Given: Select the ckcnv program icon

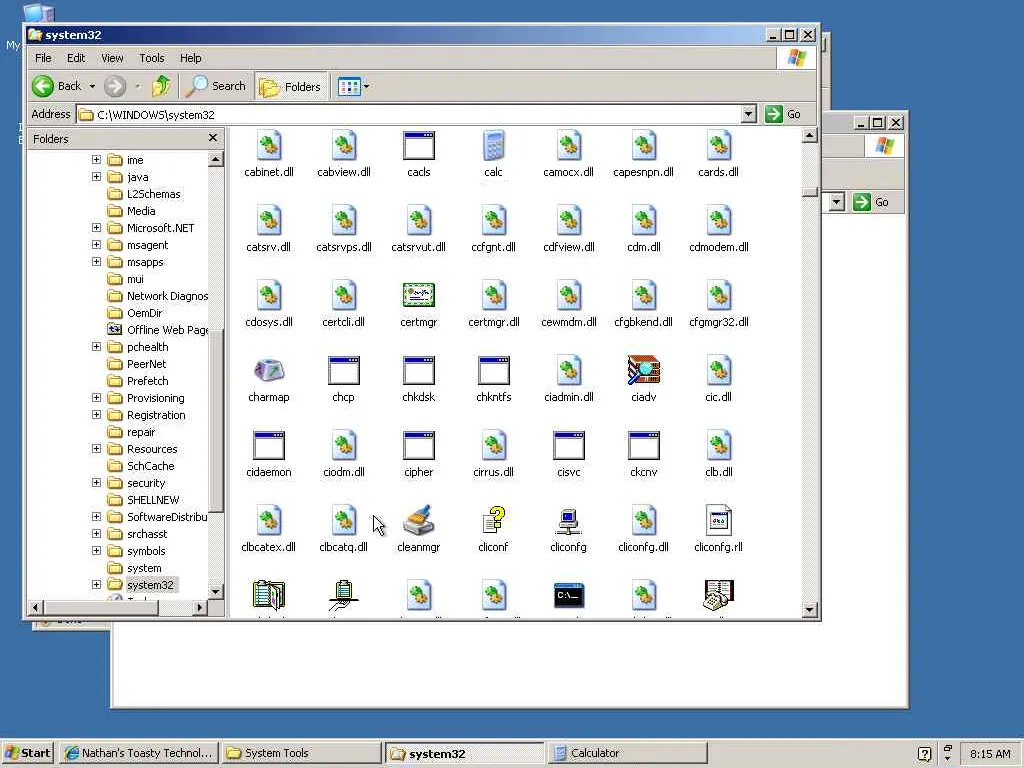Looking at the screenshot, I should pos(643,445).
